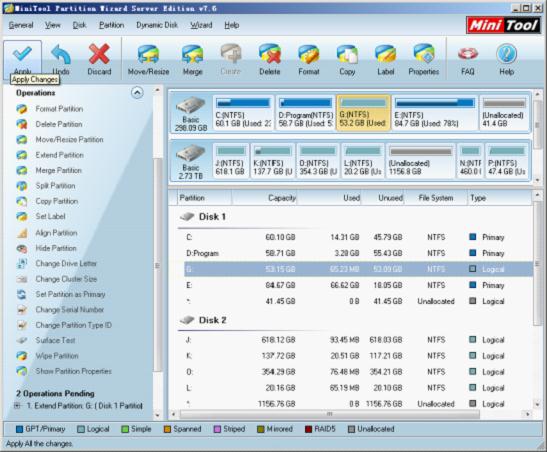Click the Discard red X icon
The image size is (547, 452).
click(99, 54)
